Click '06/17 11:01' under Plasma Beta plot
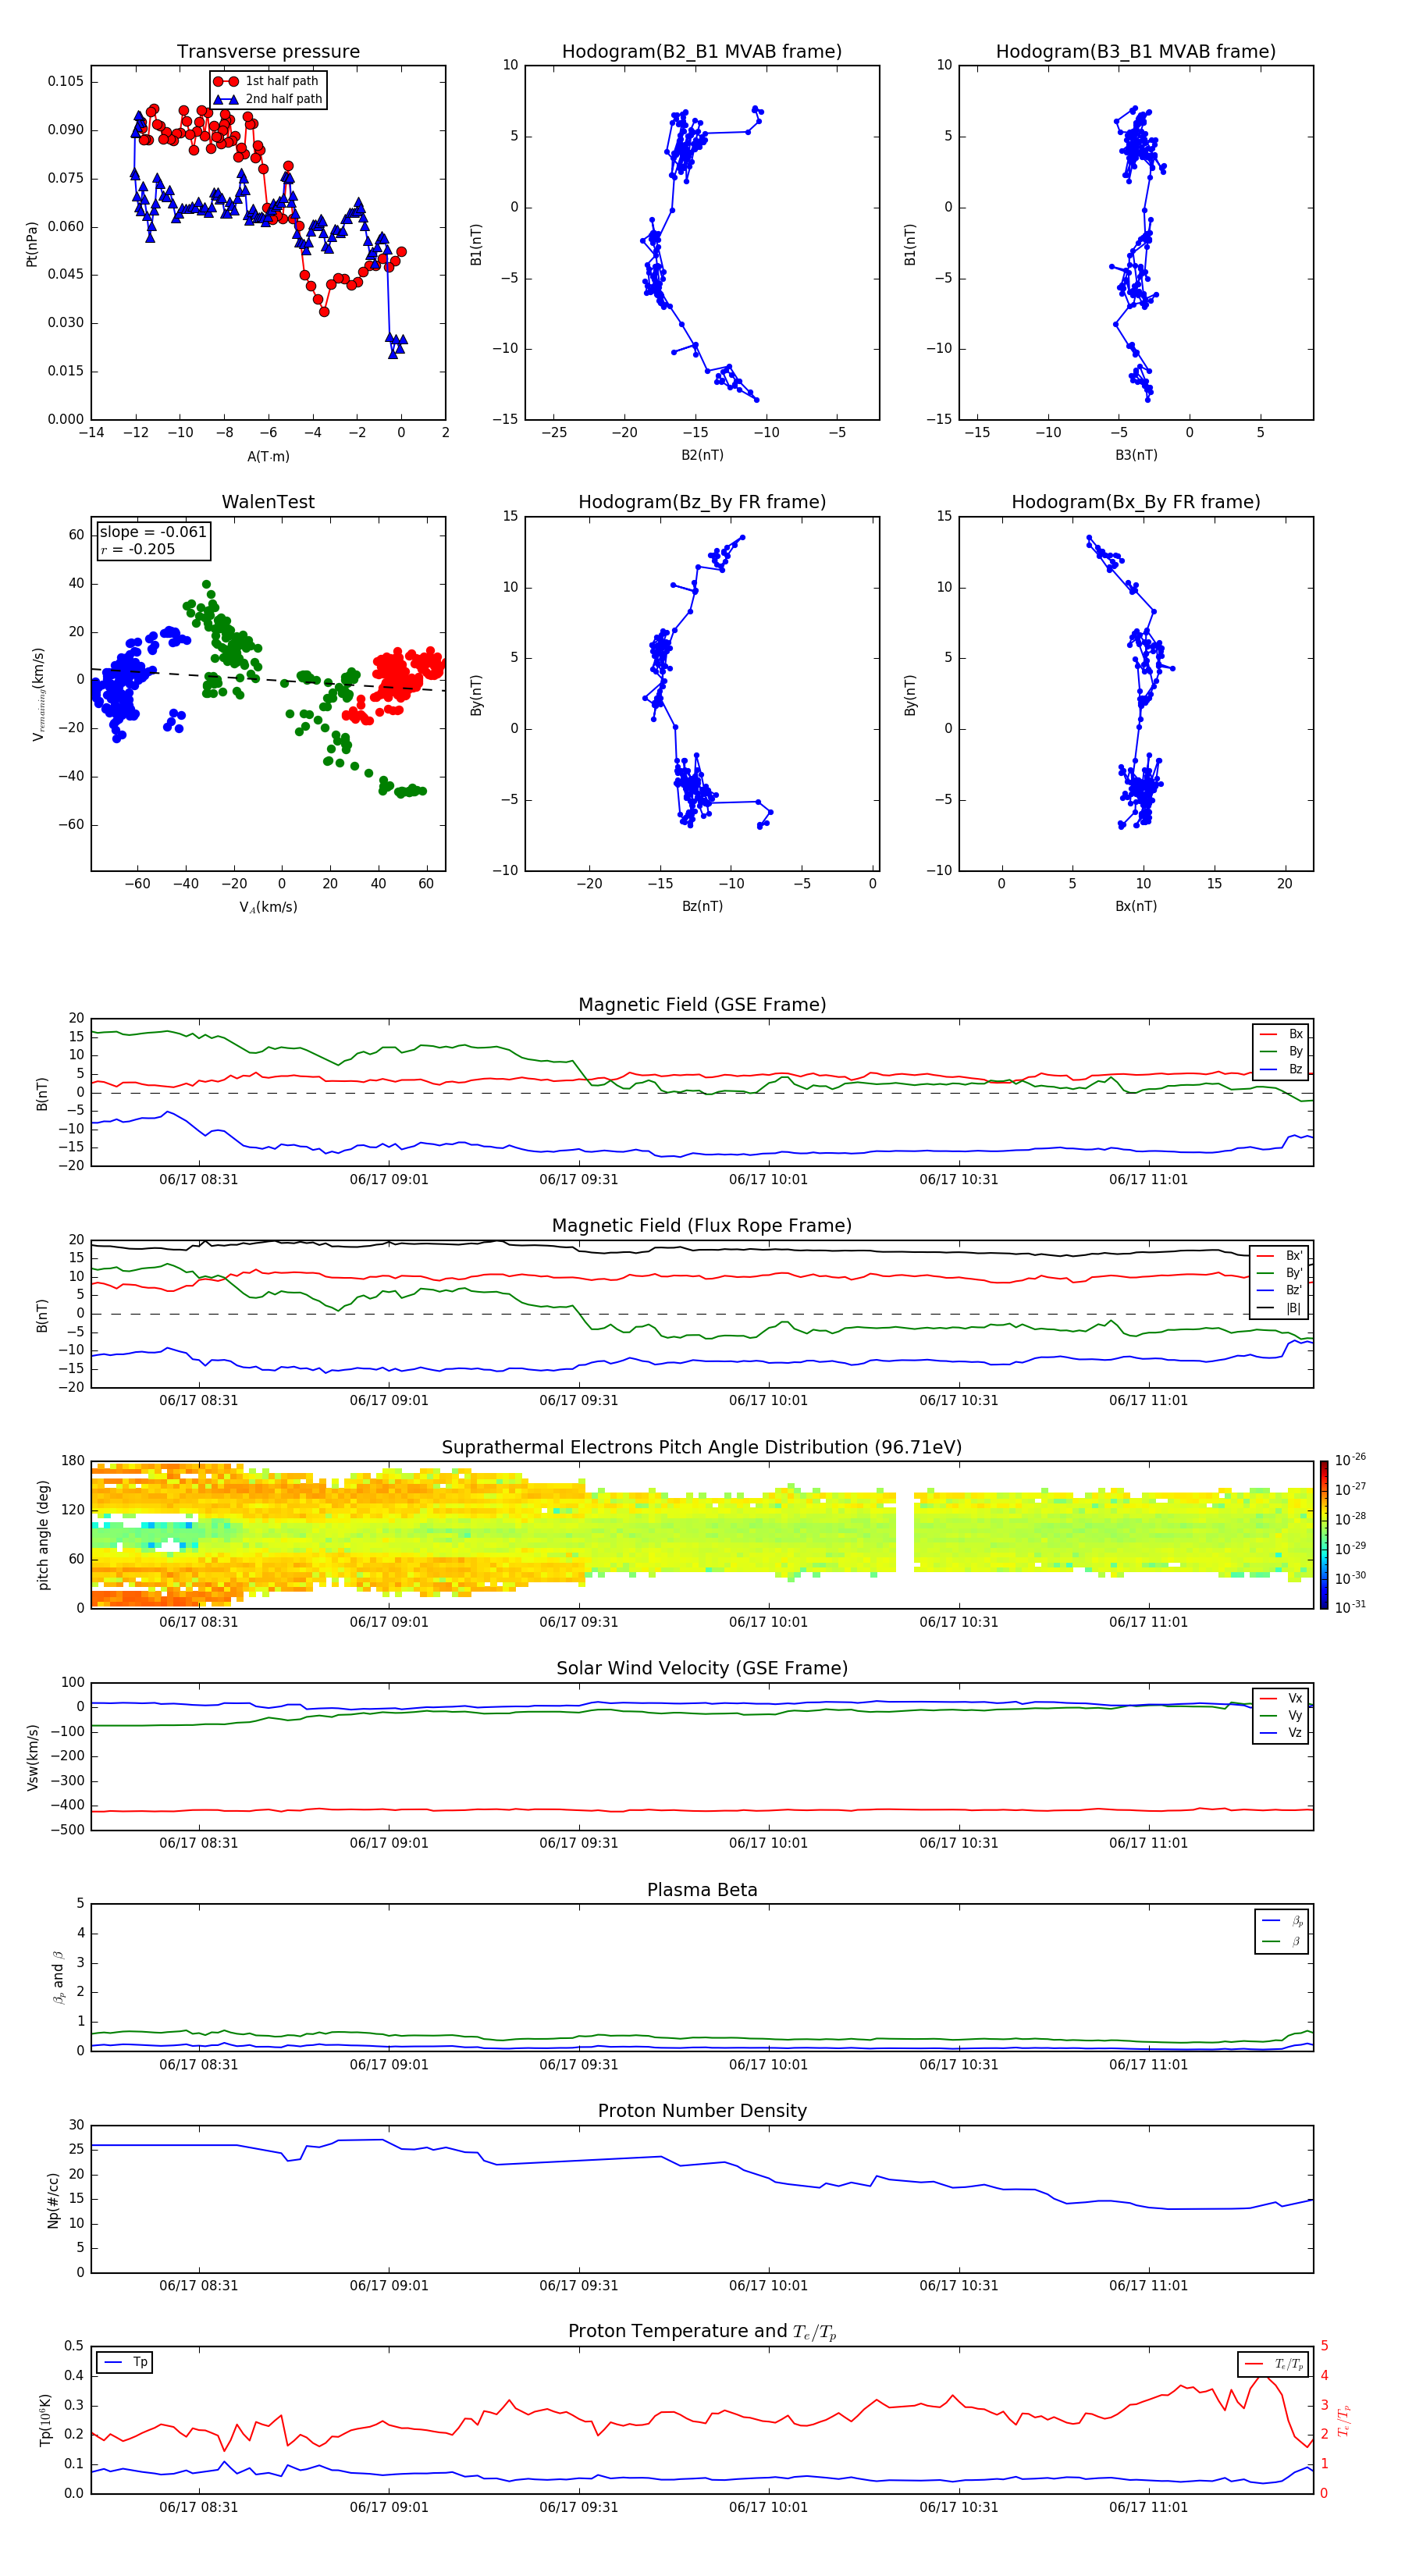1405x2576 pixels. tap(1148, 2064)
